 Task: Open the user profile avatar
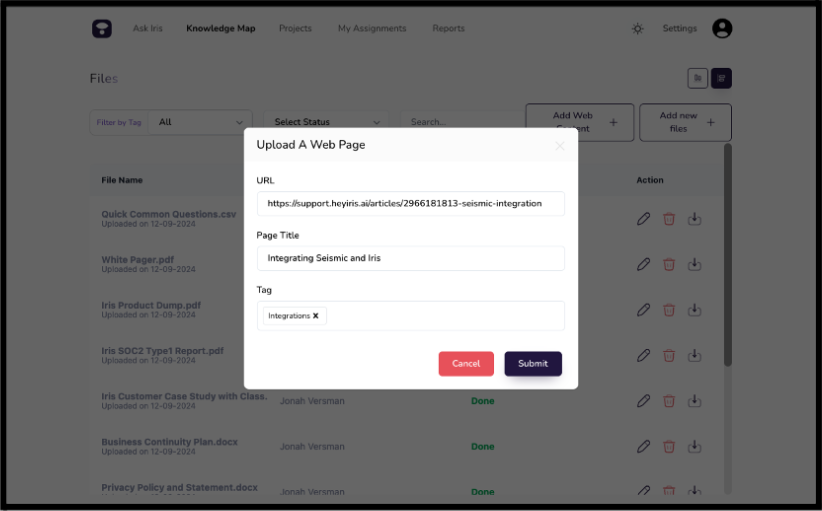click(722, 28)
